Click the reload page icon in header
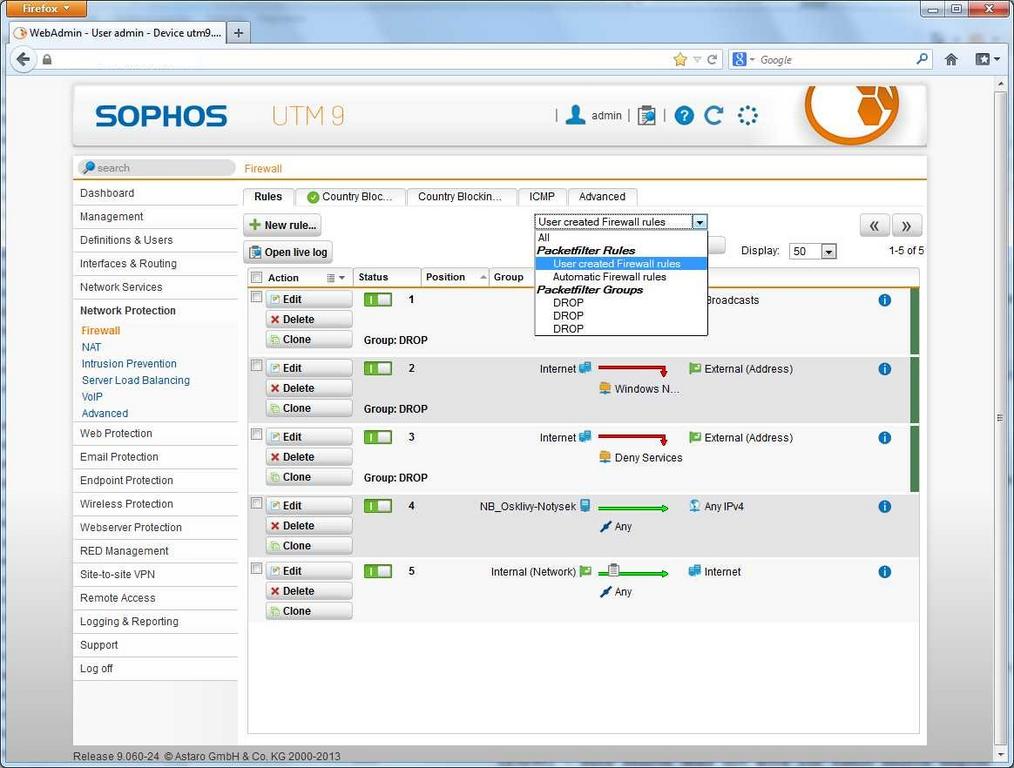Viewport: 1014px width, 768px height. point(714,116)
